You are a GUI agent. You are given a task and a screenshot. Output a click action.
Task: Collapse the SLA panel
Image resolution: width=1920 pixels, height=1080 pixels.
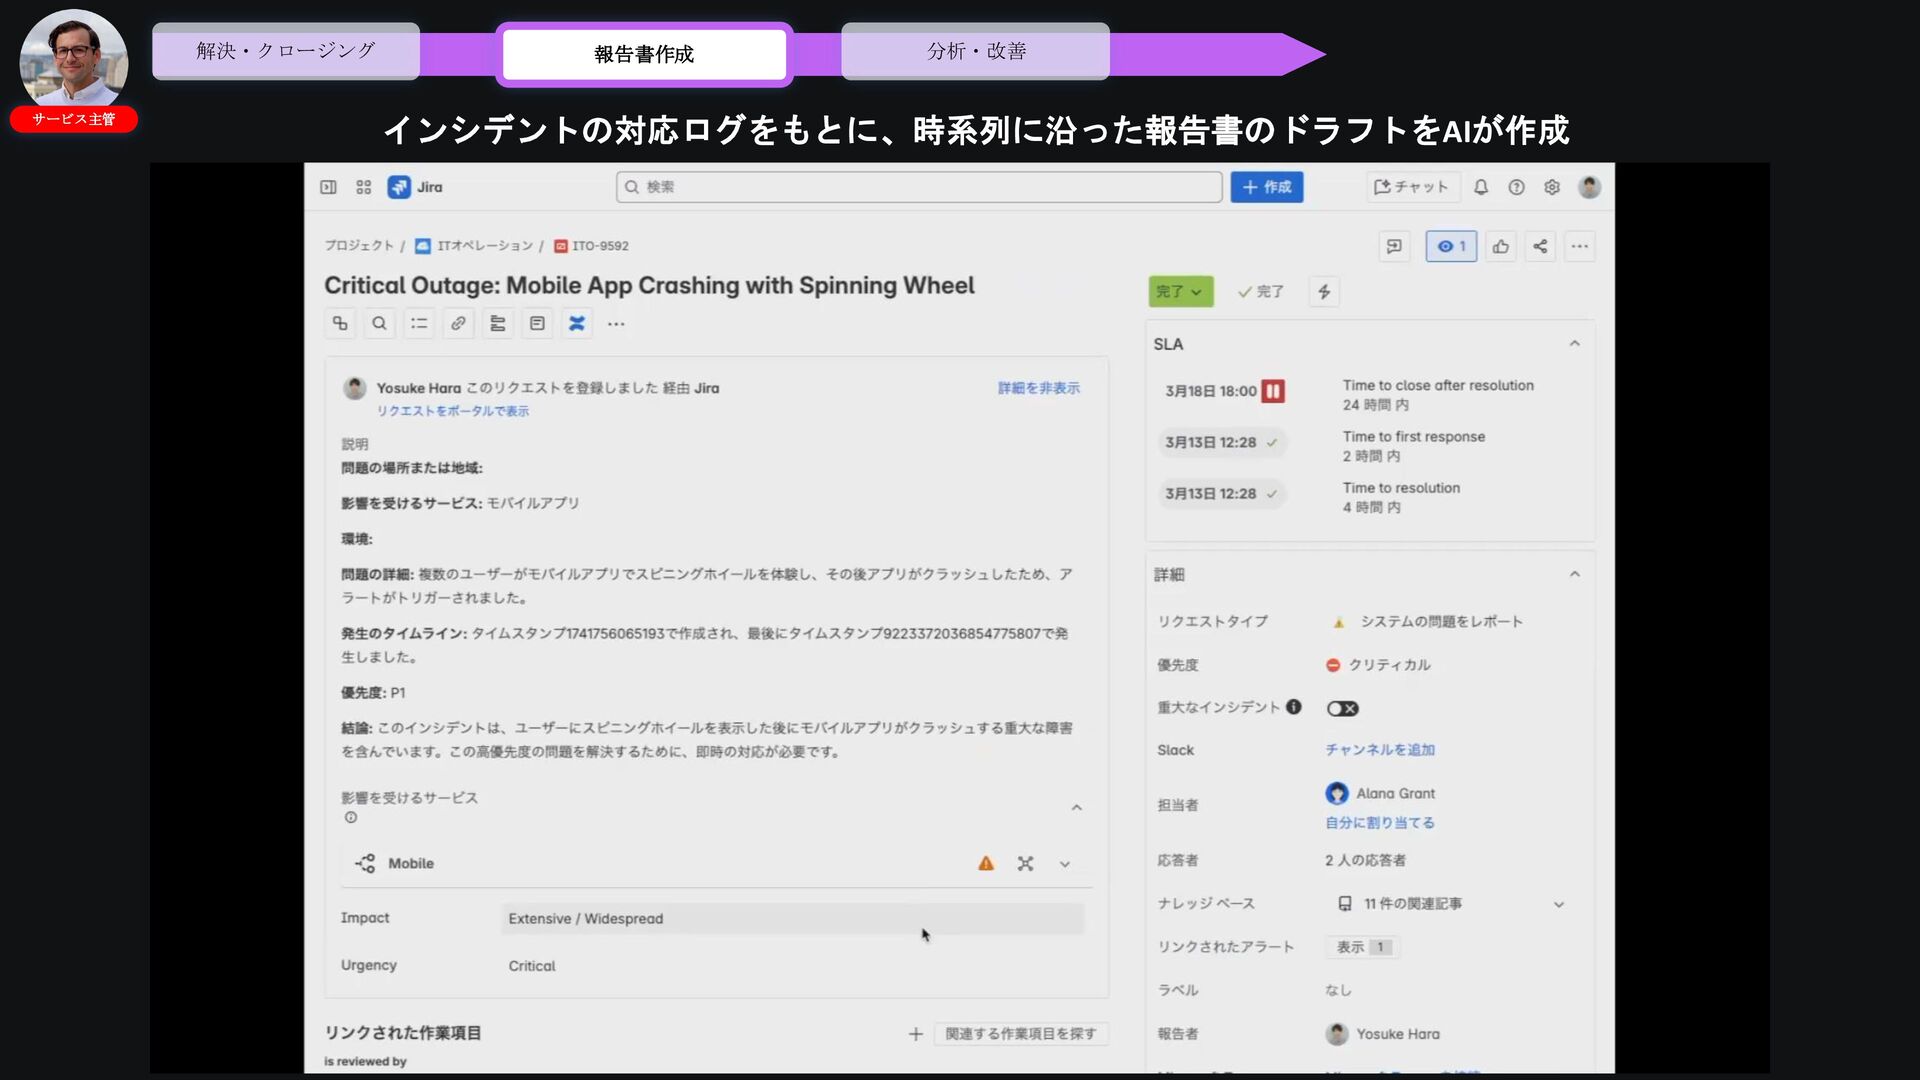click(x=1574, y=343)
